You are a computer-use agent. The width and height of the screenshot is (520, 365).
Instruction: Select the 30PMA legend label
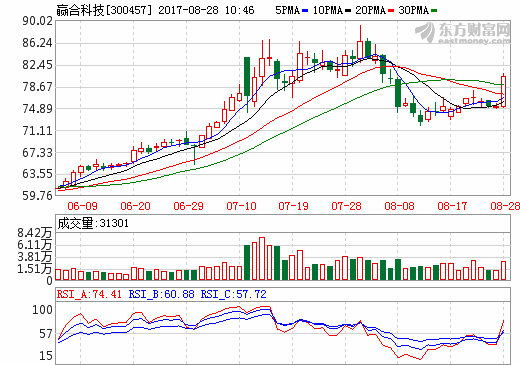(413, 10)
